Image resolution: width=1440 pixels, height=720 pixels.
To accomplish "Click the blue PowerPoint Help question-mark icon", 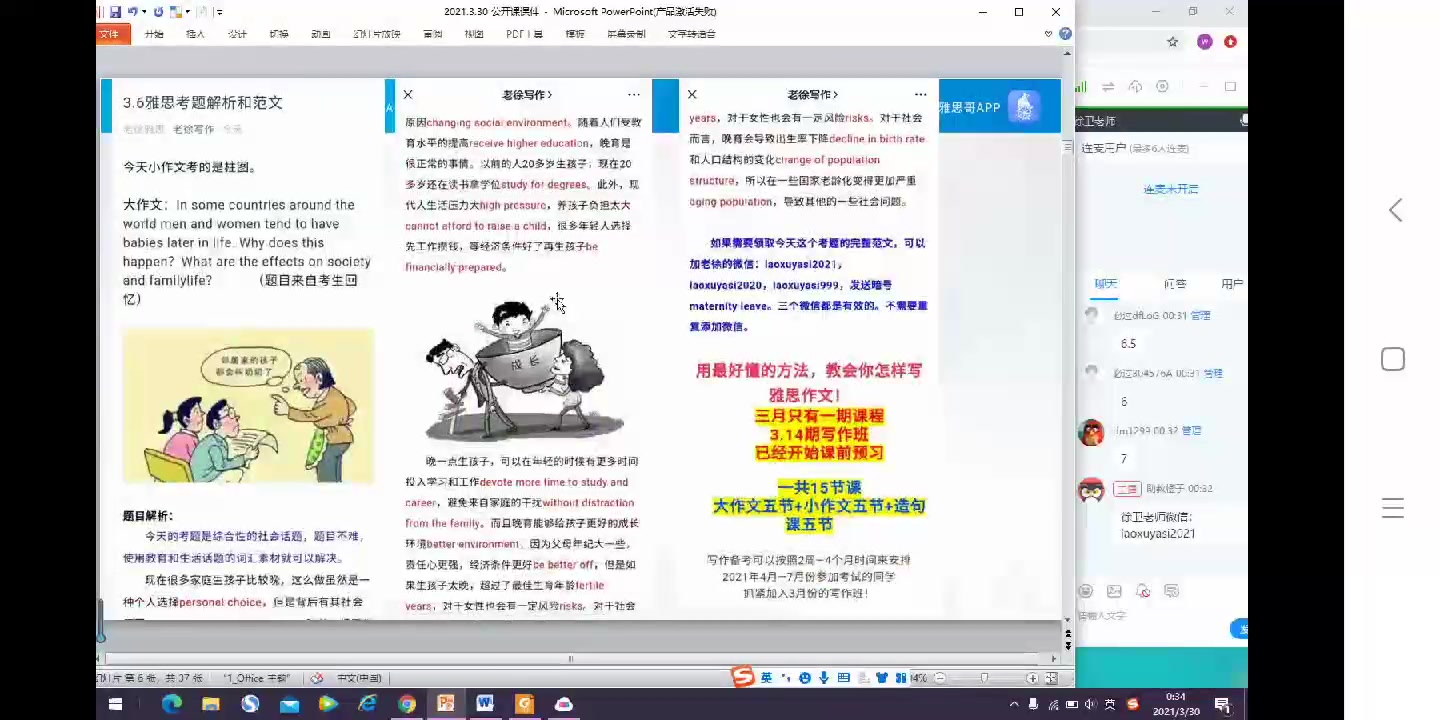I will point(1066,33).
